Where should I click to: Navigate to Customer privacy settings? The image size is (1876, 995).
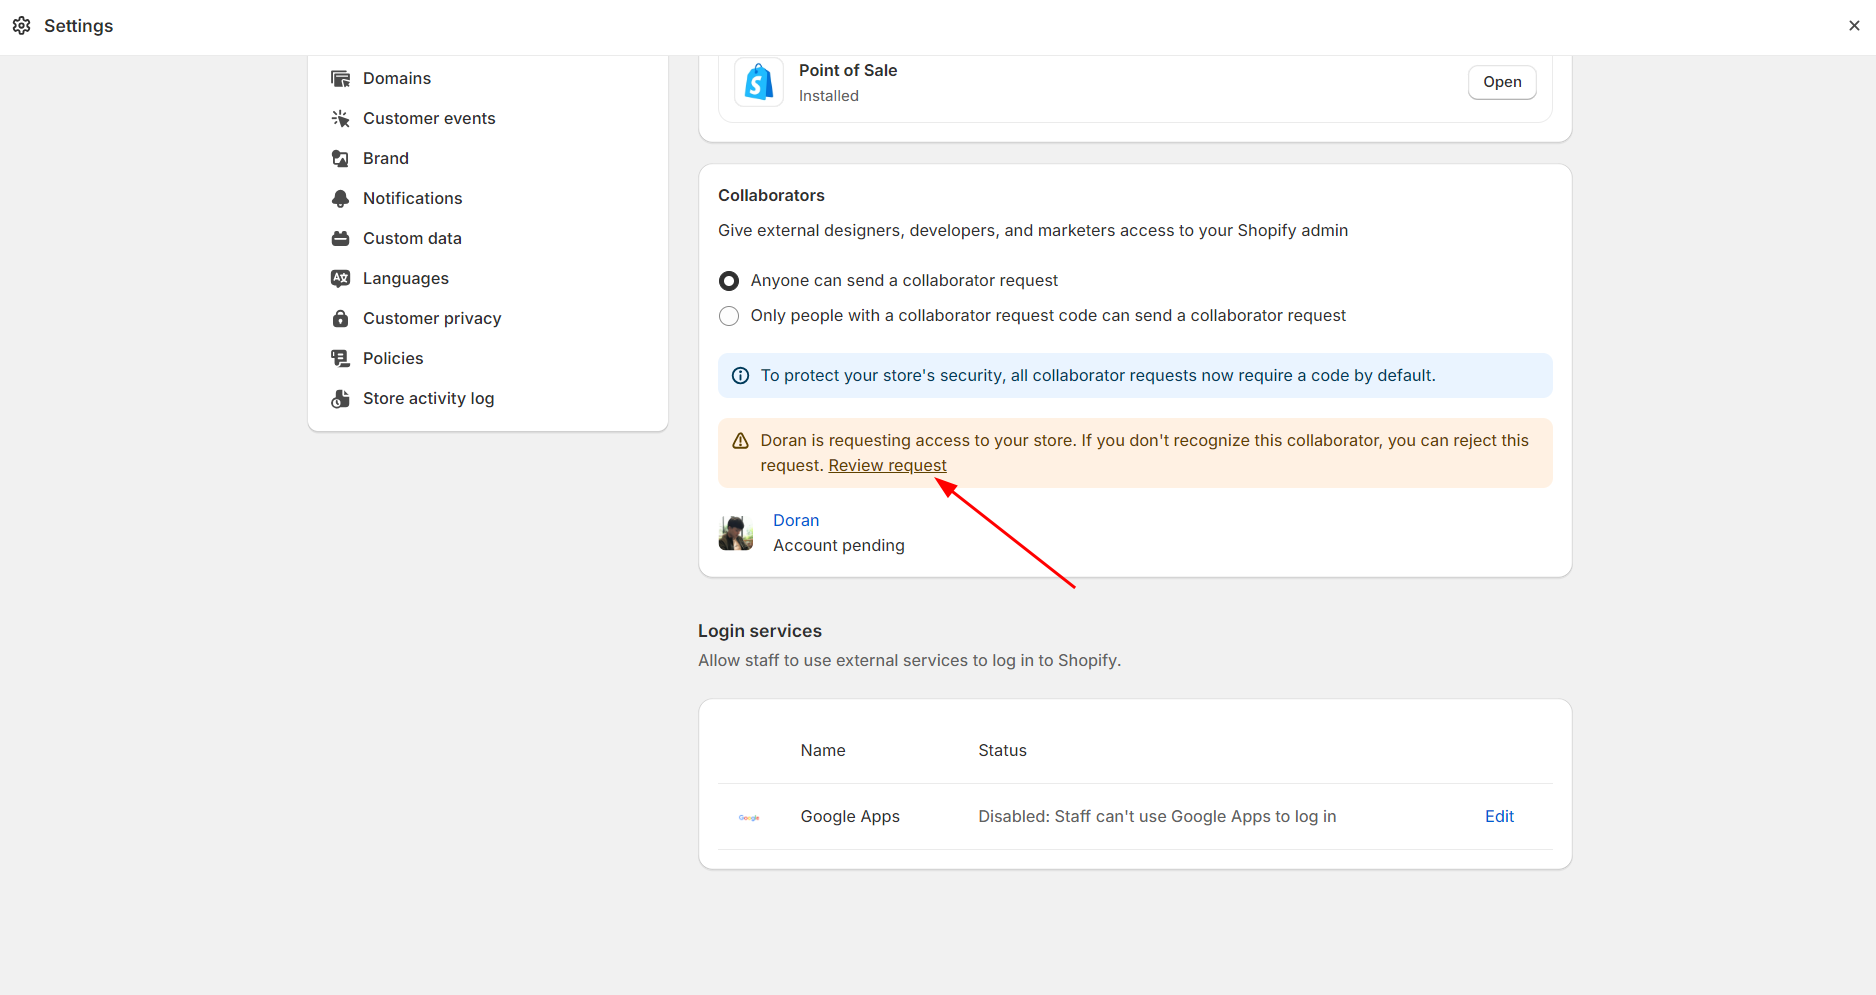tap(432, 318)
